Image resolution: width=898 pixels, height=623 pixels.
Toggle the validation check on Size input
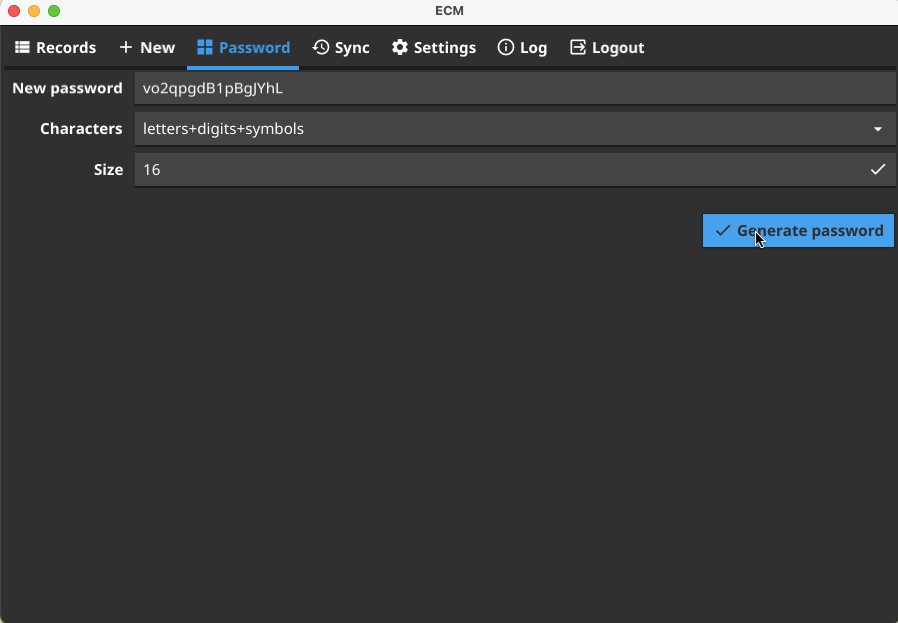tap(878, 169)
